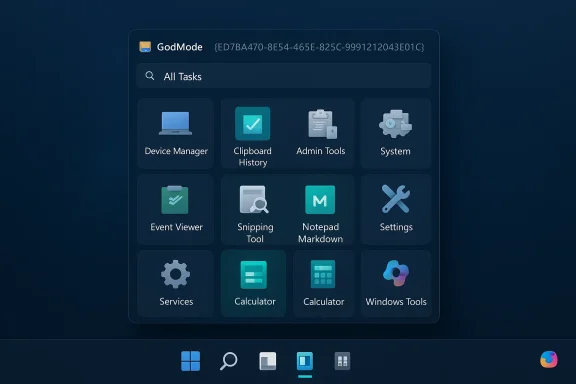Open the Windows Start button

tap(191, 361)
